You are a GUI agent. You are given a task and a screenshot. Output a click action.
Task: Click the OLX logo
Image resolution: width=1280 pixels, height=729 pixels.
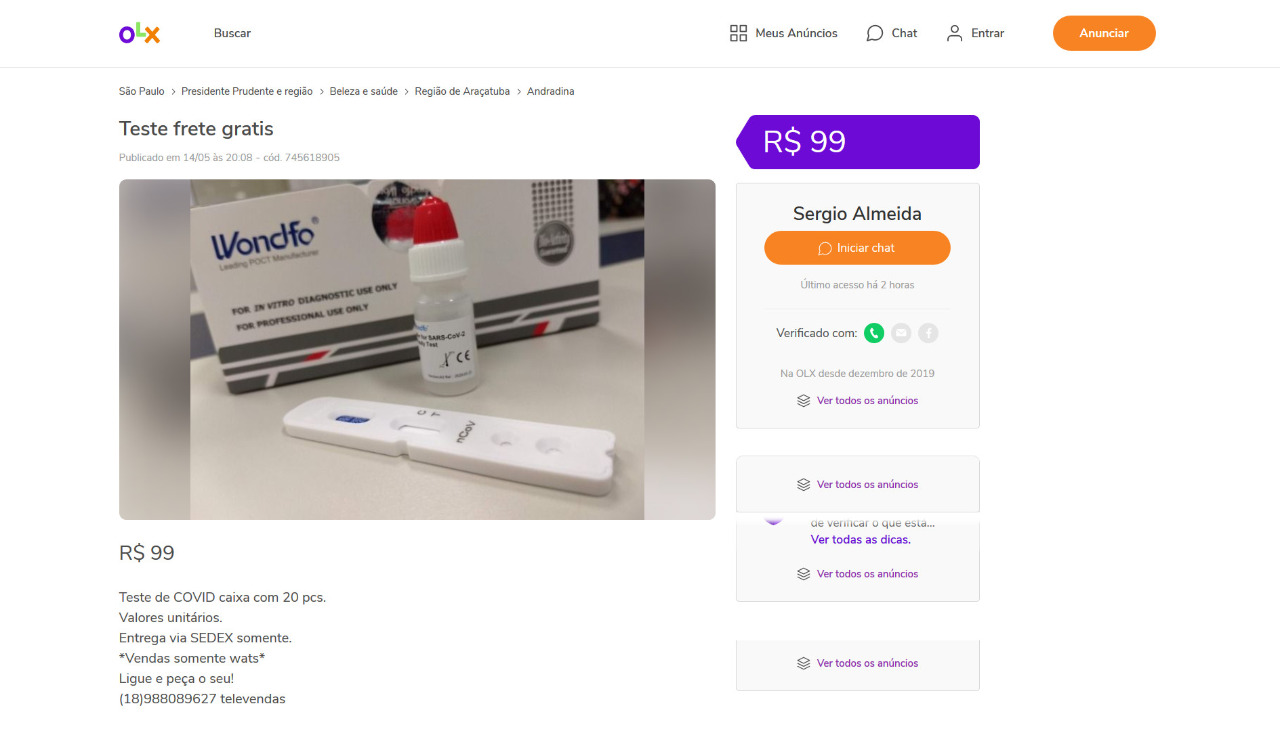point(139,33)
